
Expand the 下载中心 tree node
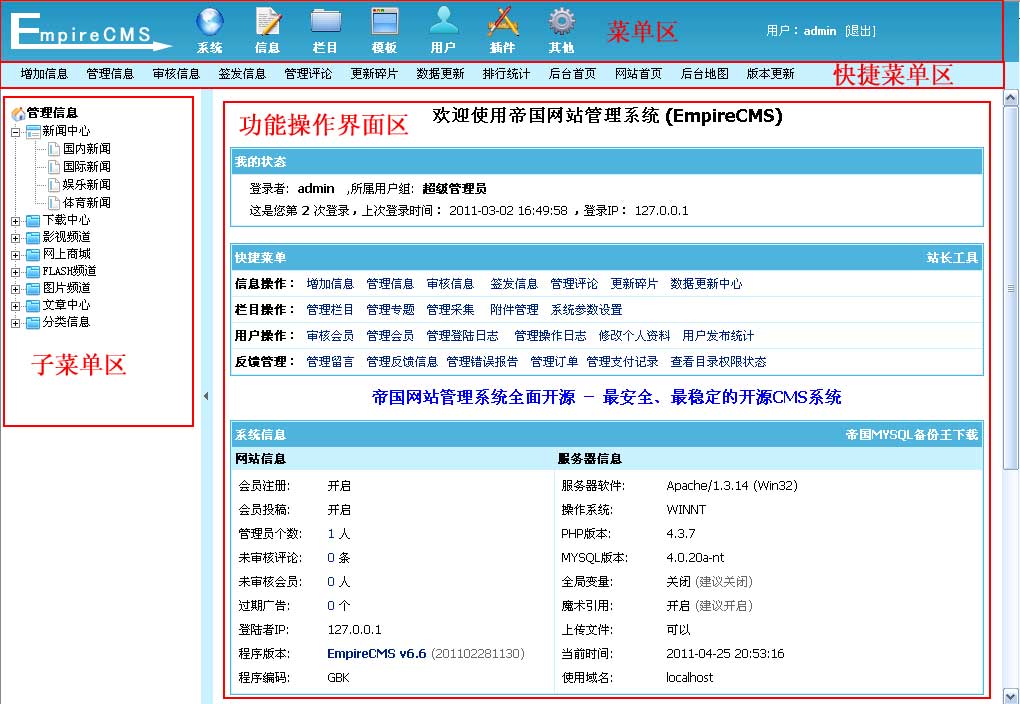click(16, 220)
